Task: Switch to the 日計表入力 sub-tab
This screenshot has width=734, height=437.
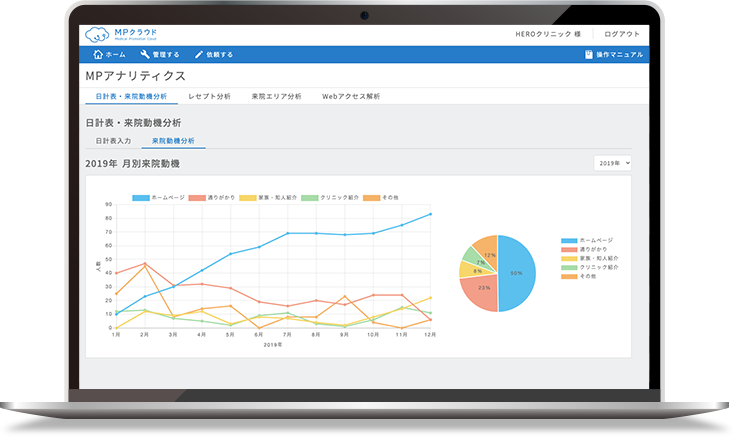Action: pyautogui.click(x=113, y=141)
